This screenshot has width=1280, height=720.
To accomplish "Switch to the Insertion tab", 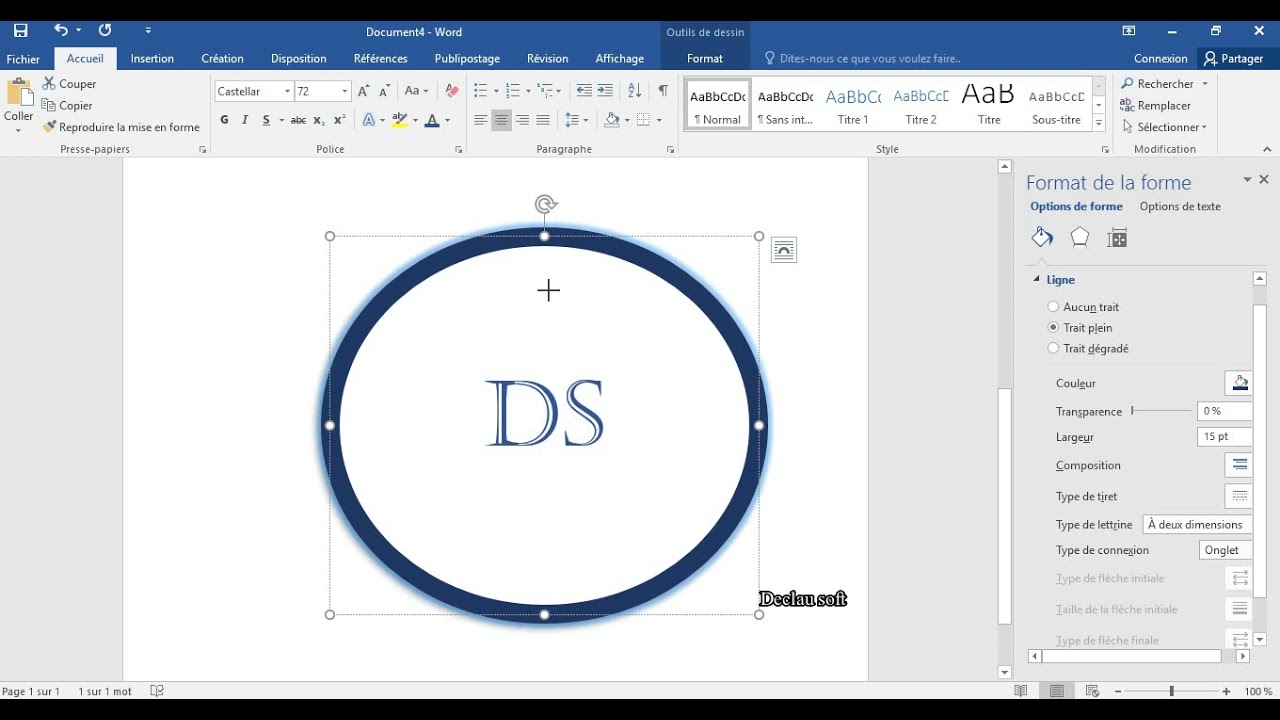I will pyautogui.click(x=152, y=59).
